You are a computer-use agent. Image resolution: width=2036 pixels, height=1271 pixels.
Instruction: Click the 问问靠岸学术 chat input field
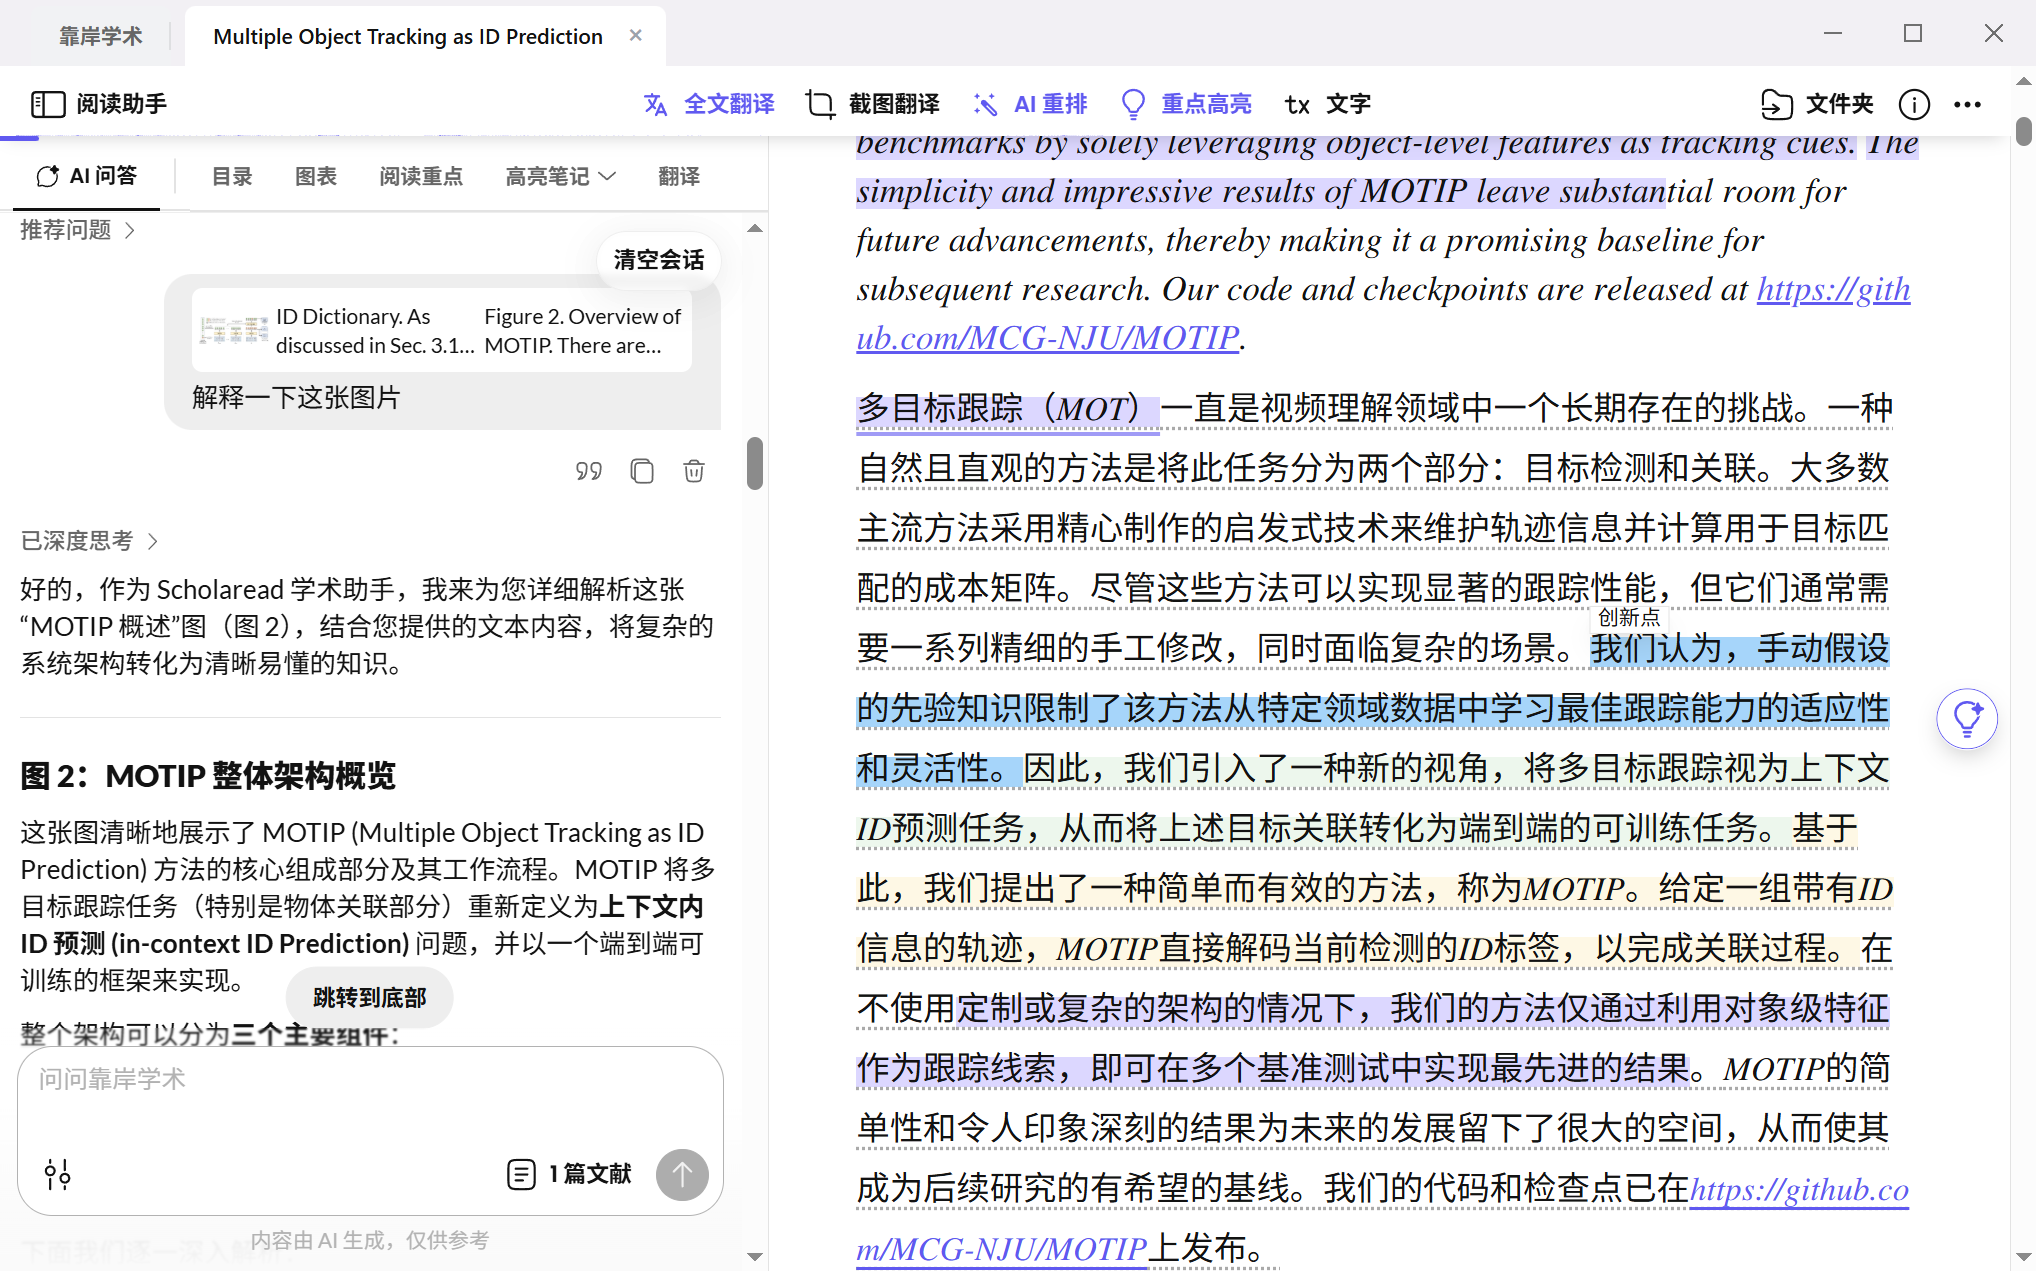click(x=300, y=1080)
